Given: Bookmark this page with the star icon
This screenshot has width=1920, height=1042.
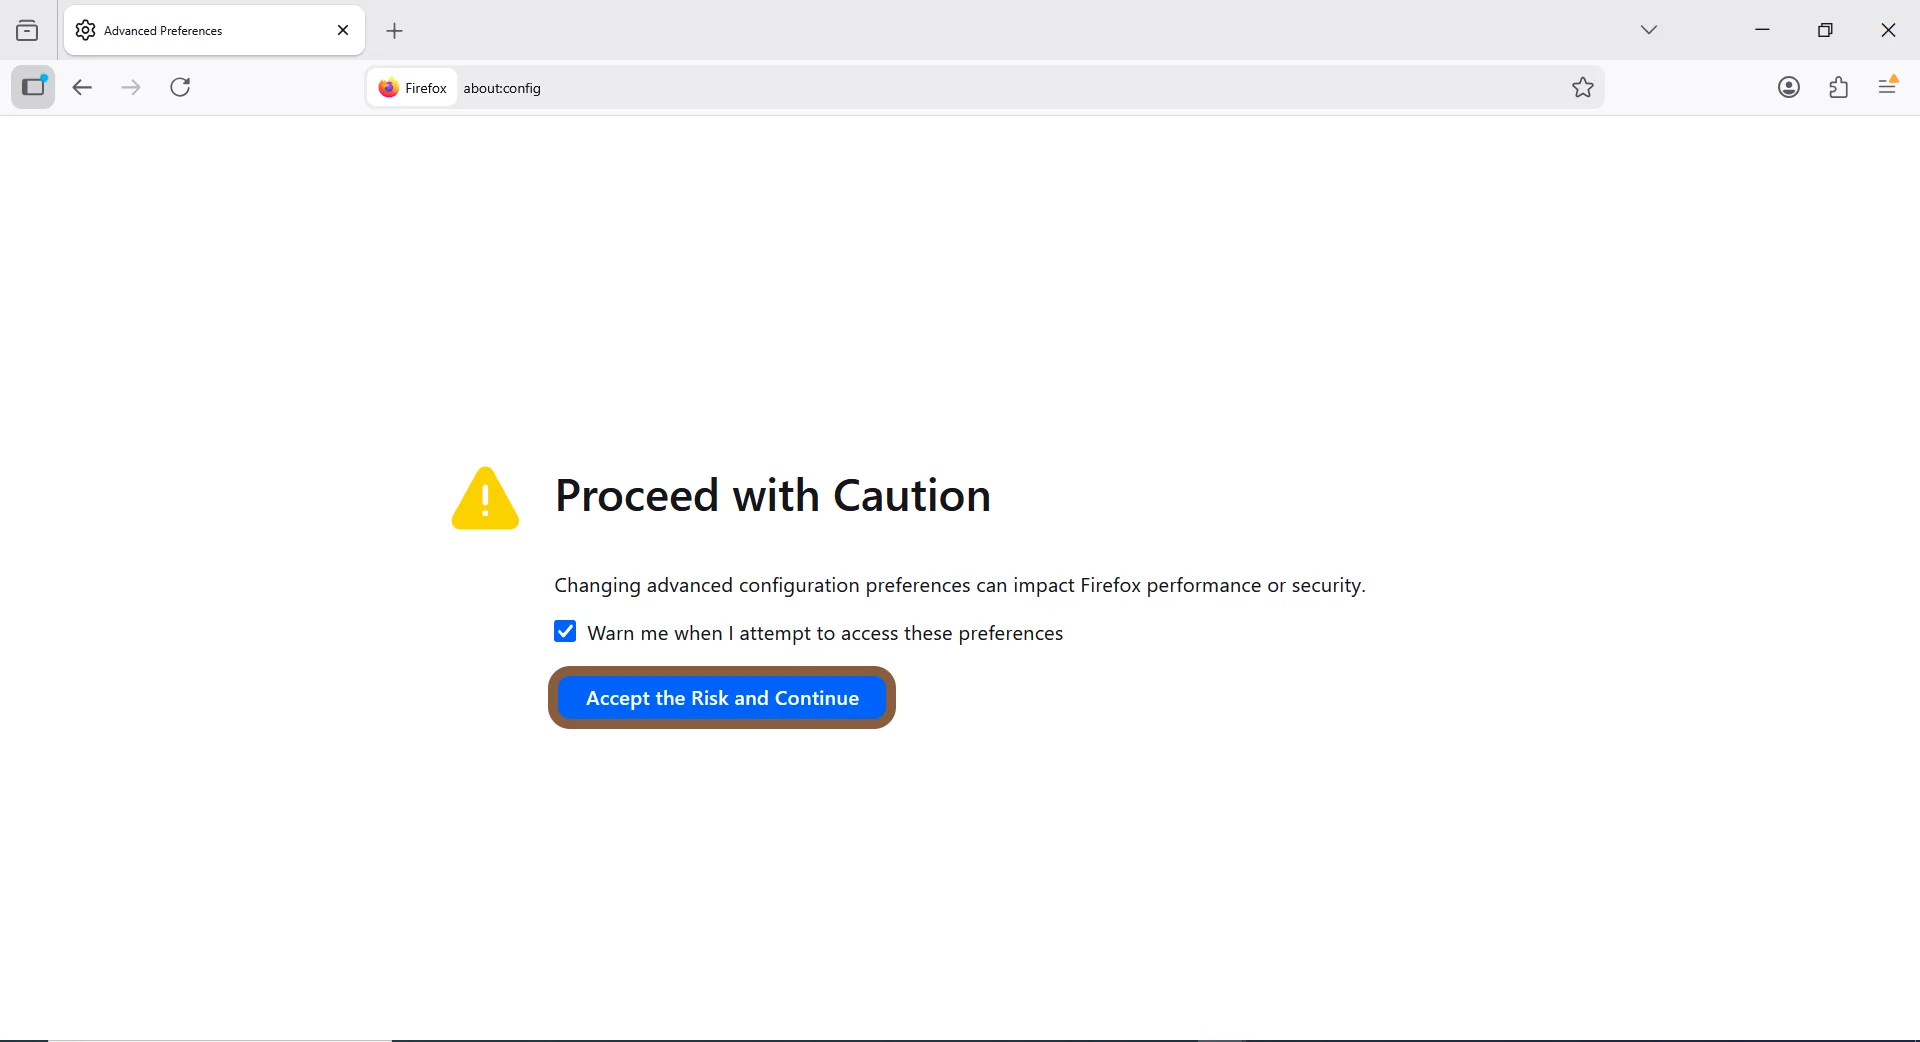Looking at the screenshot, I should [x=1583, y=88].
